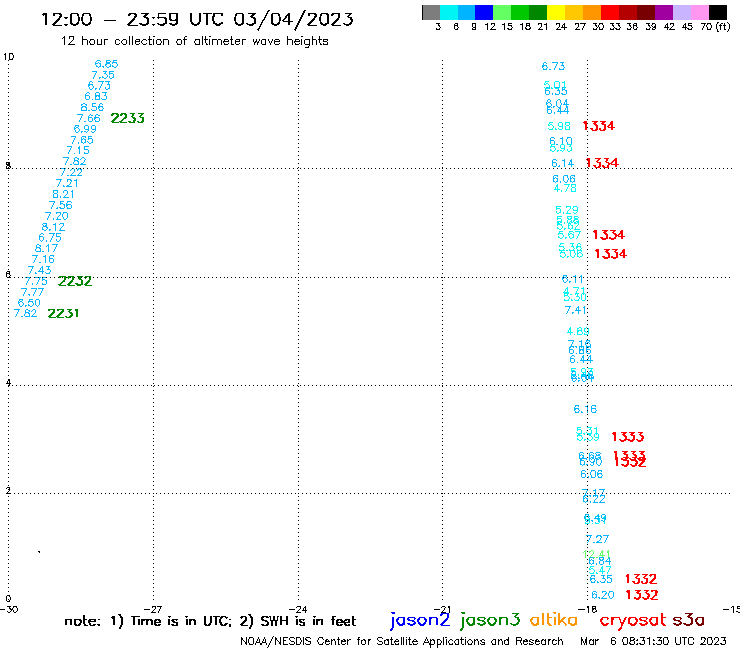Click the orange 'altika' legend label
This screenshot has height=650, width=740.
[x=553, y=619]
